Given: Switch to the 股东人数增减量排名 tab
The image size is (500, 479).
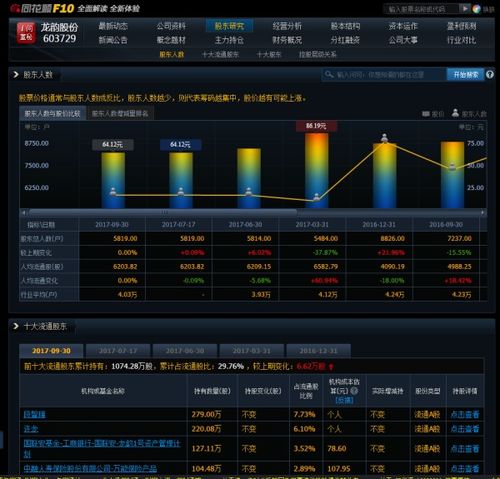Looking at the screenshot, I should pos(120,114).
